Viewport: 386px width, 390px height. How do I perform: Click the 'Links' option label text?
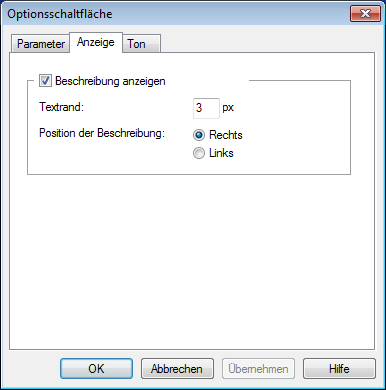[x=221, y=153]
